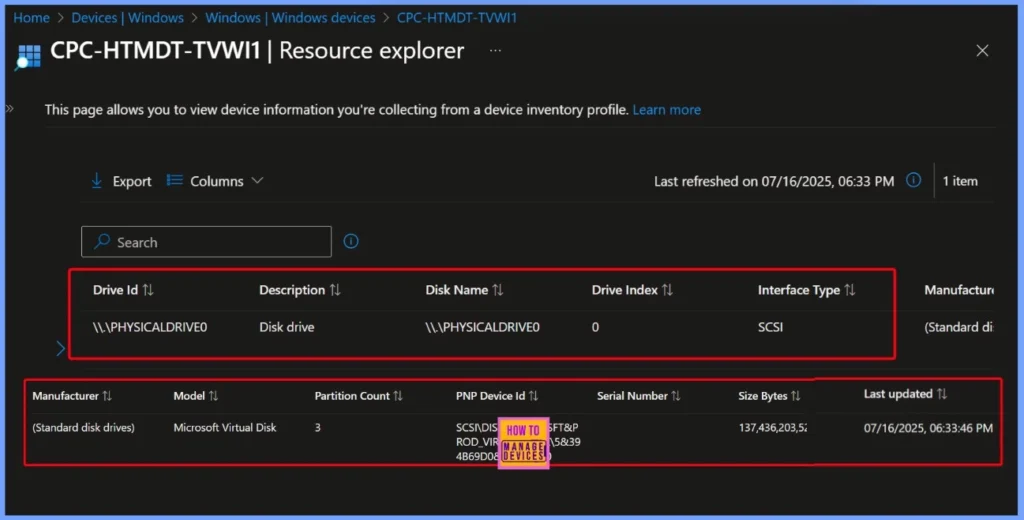Image resolution: width=1024 pixels, height=520 pixels.
Task: Click Interface Type column header text
Action: tap(799, 290)
